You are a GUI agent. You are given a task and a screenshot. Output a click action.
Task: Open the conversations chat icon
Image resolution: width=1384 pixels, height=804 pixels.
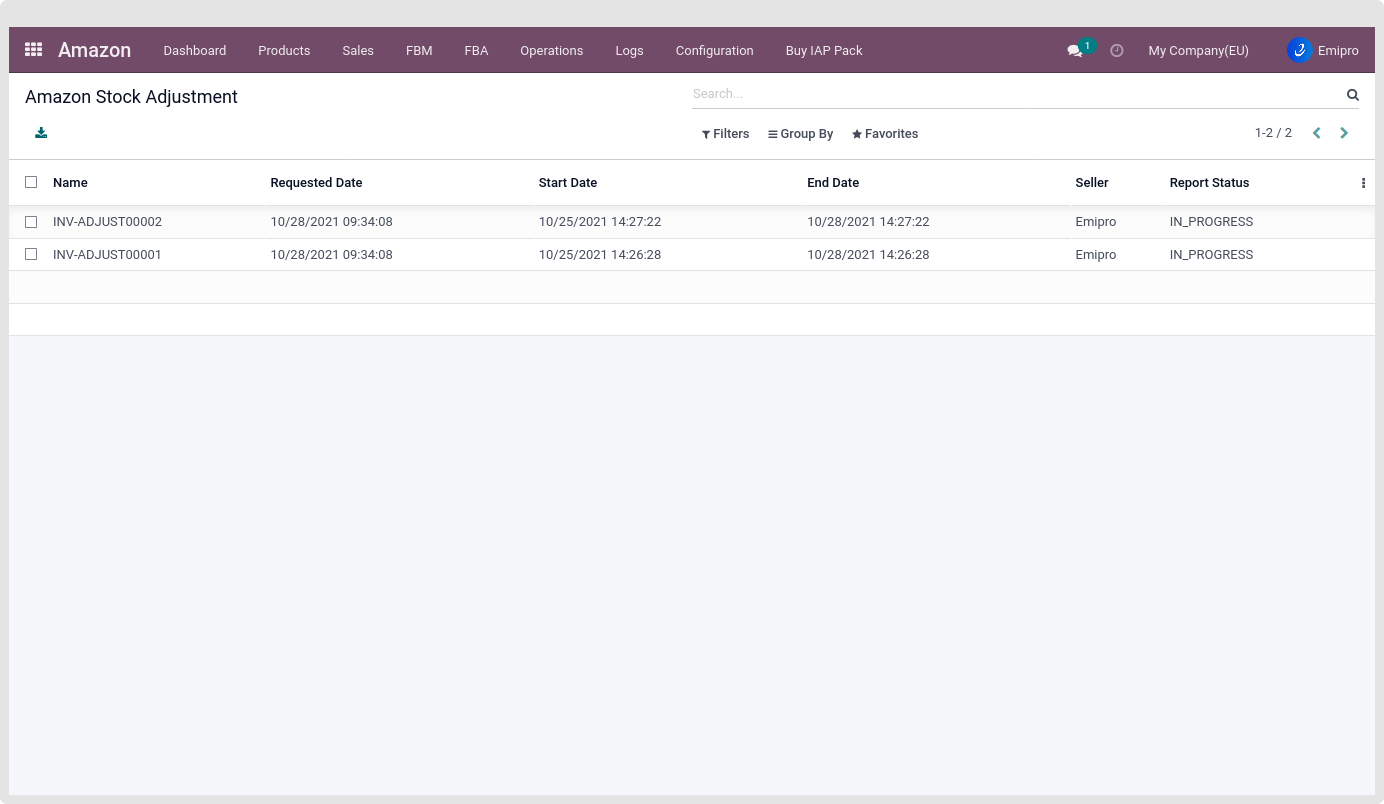(1075, 51)
